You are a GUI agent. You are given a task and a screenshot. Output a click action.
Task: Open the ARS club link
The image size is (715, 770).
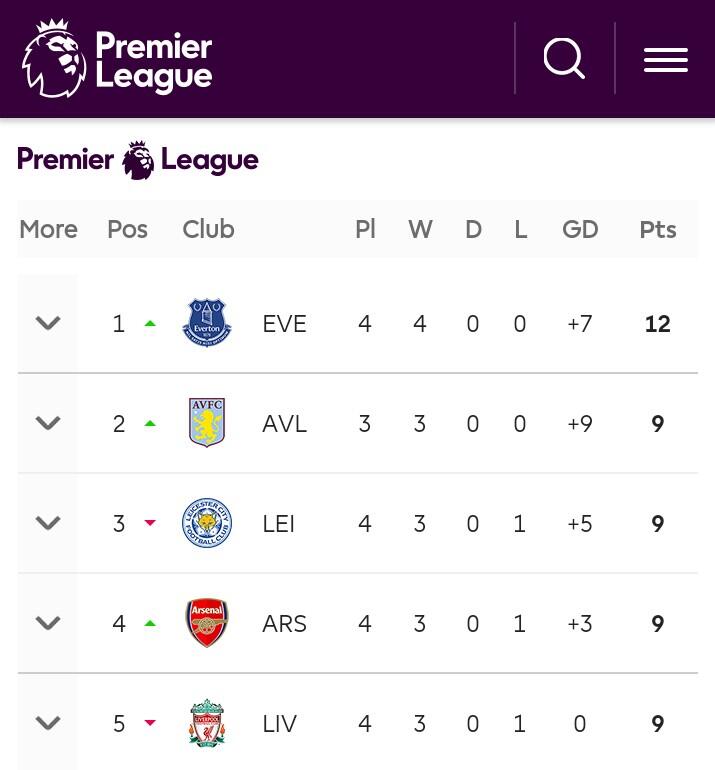click(284, 624)
